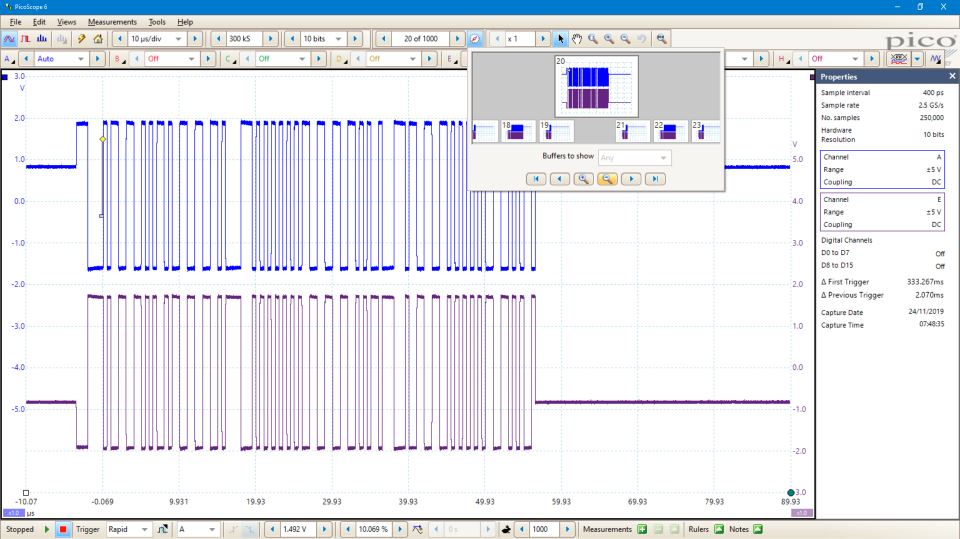Open the Tools menu

[157, 21]
